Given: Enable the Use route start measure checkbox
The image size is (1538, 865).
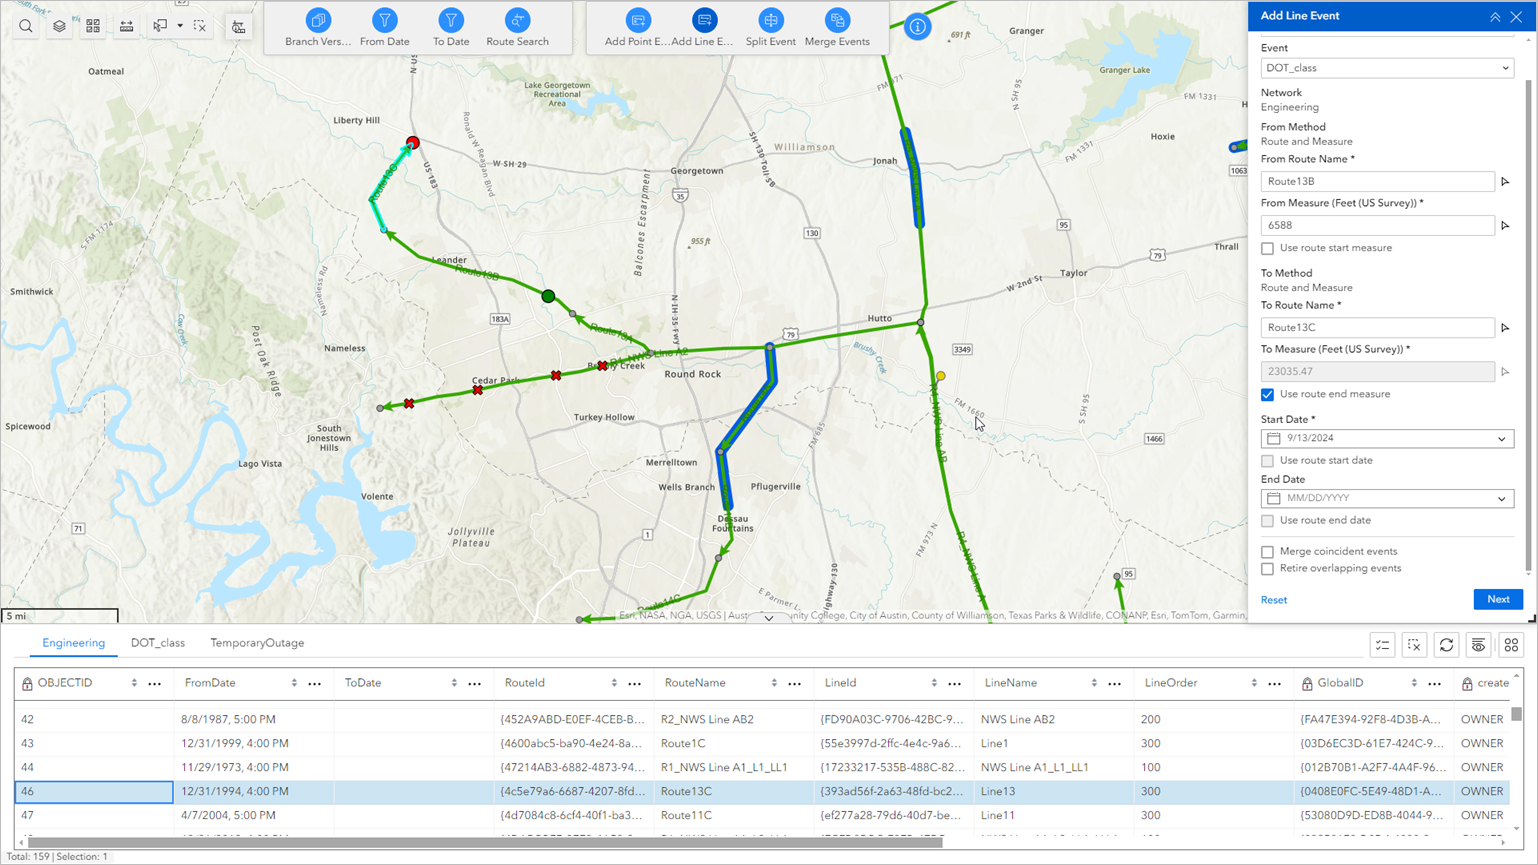Looking at the screenshot, I should coord(1268,248).
